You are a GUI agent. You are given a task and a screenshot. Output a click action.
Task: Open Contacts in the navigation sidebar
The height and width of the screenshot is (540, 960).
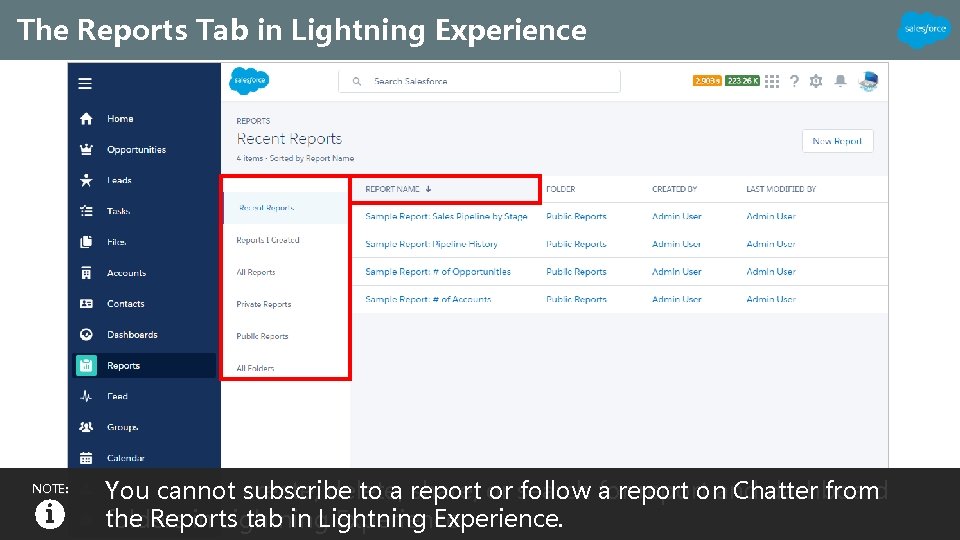pos(126,304)
